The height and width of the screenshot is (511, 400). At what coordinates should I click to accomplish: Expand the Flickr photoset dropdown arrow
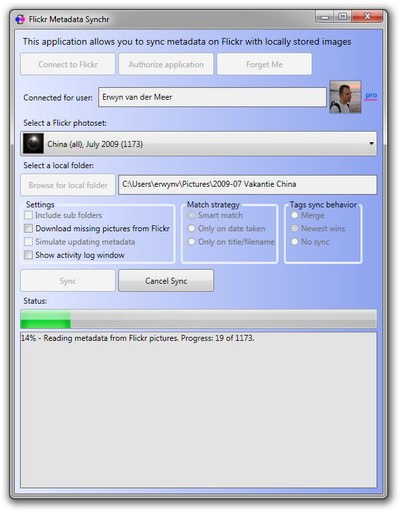371,144
